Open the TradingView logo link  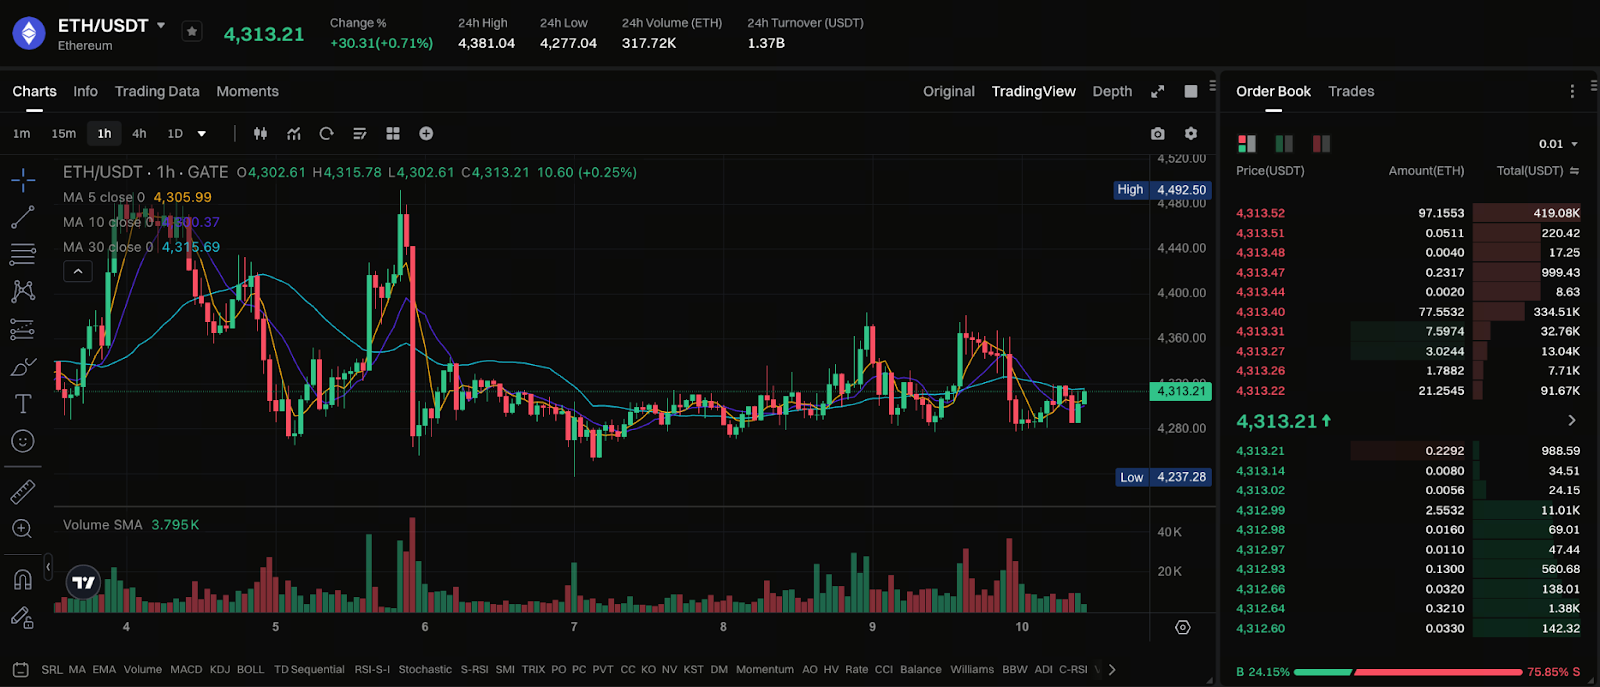(84, 581)
